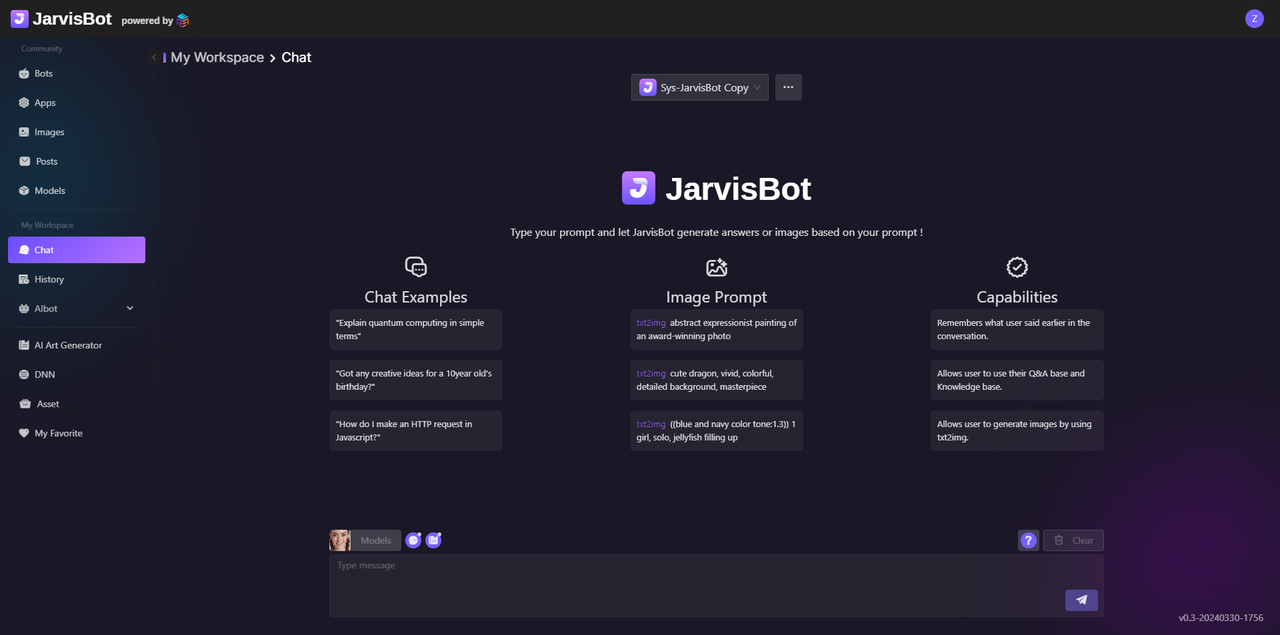Click the "powered by" logo in header
The image size is (1280, 635).
[x=182, y=20]
